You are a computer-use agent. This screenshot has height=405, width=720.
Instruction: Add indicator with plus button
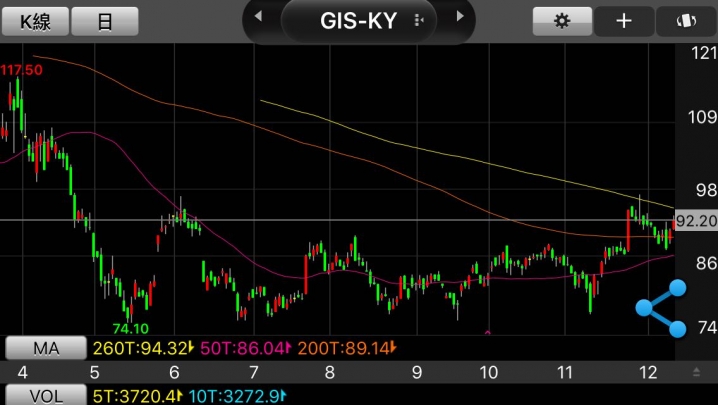(624, 21)
